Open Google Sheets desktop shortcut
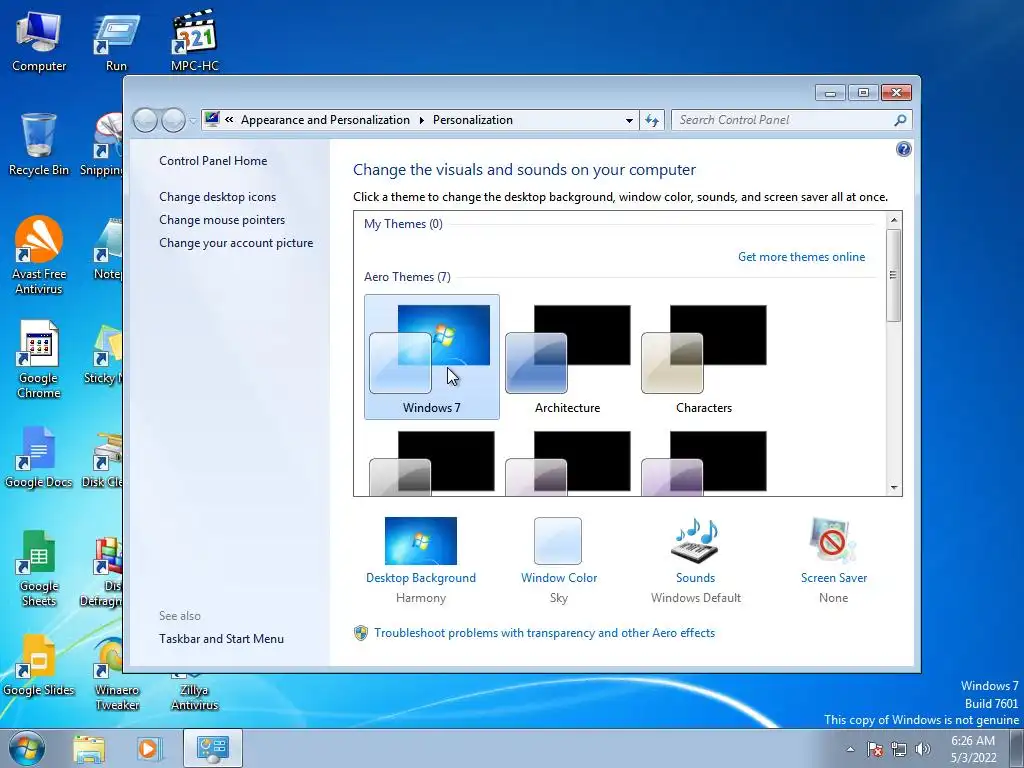The image size is (1024, 768). pyautogui.click(x=39, y=568)
